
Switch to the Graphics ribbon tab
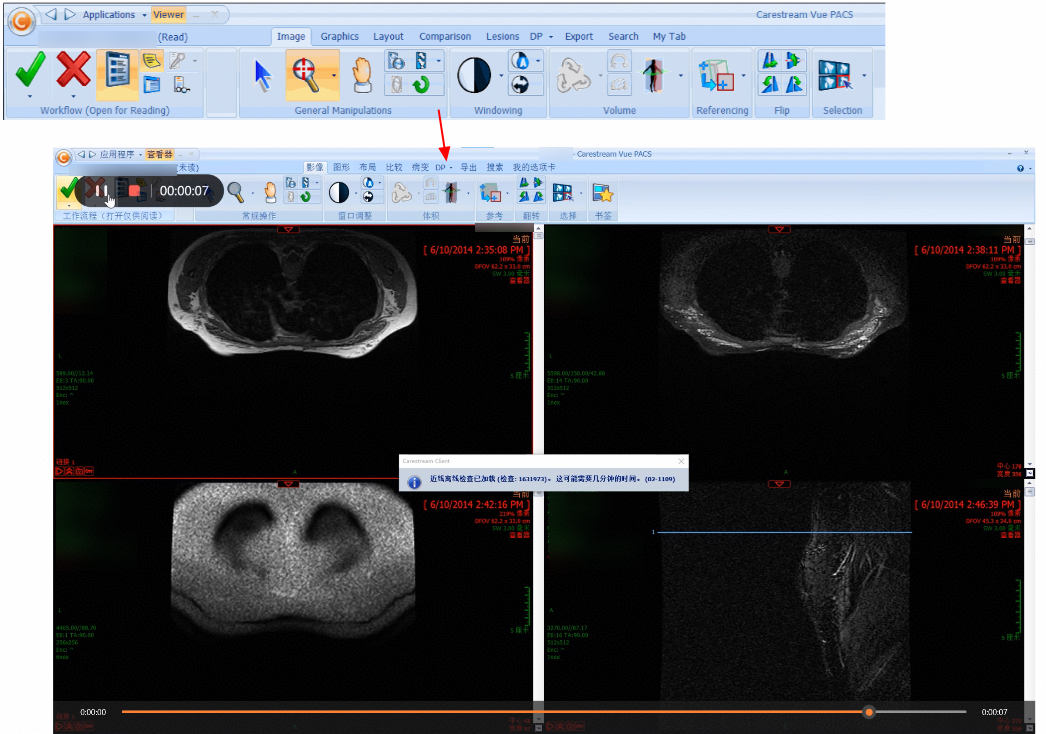[340, 37]
